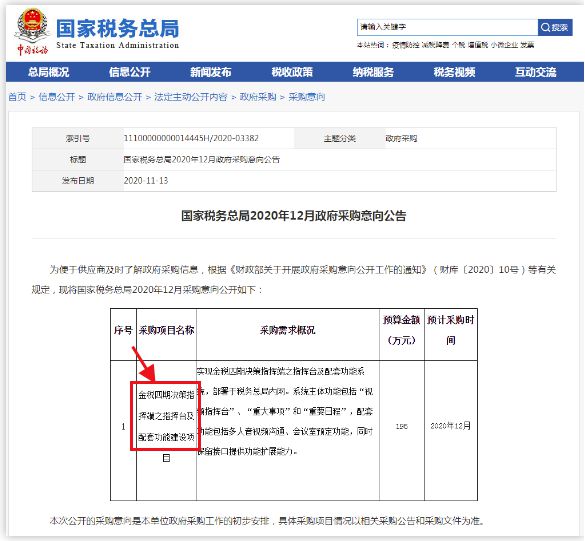Focus the 请输入关键字 keyword search field
Viewport: 585px width, 541px height.
tap(447, 27)
